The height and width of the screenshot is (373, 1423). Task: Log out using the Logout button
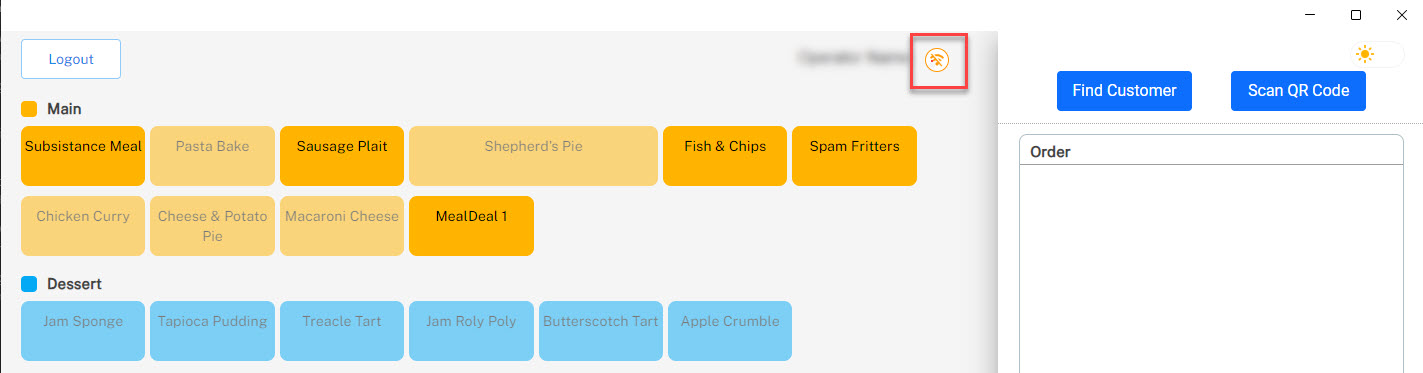71,59
